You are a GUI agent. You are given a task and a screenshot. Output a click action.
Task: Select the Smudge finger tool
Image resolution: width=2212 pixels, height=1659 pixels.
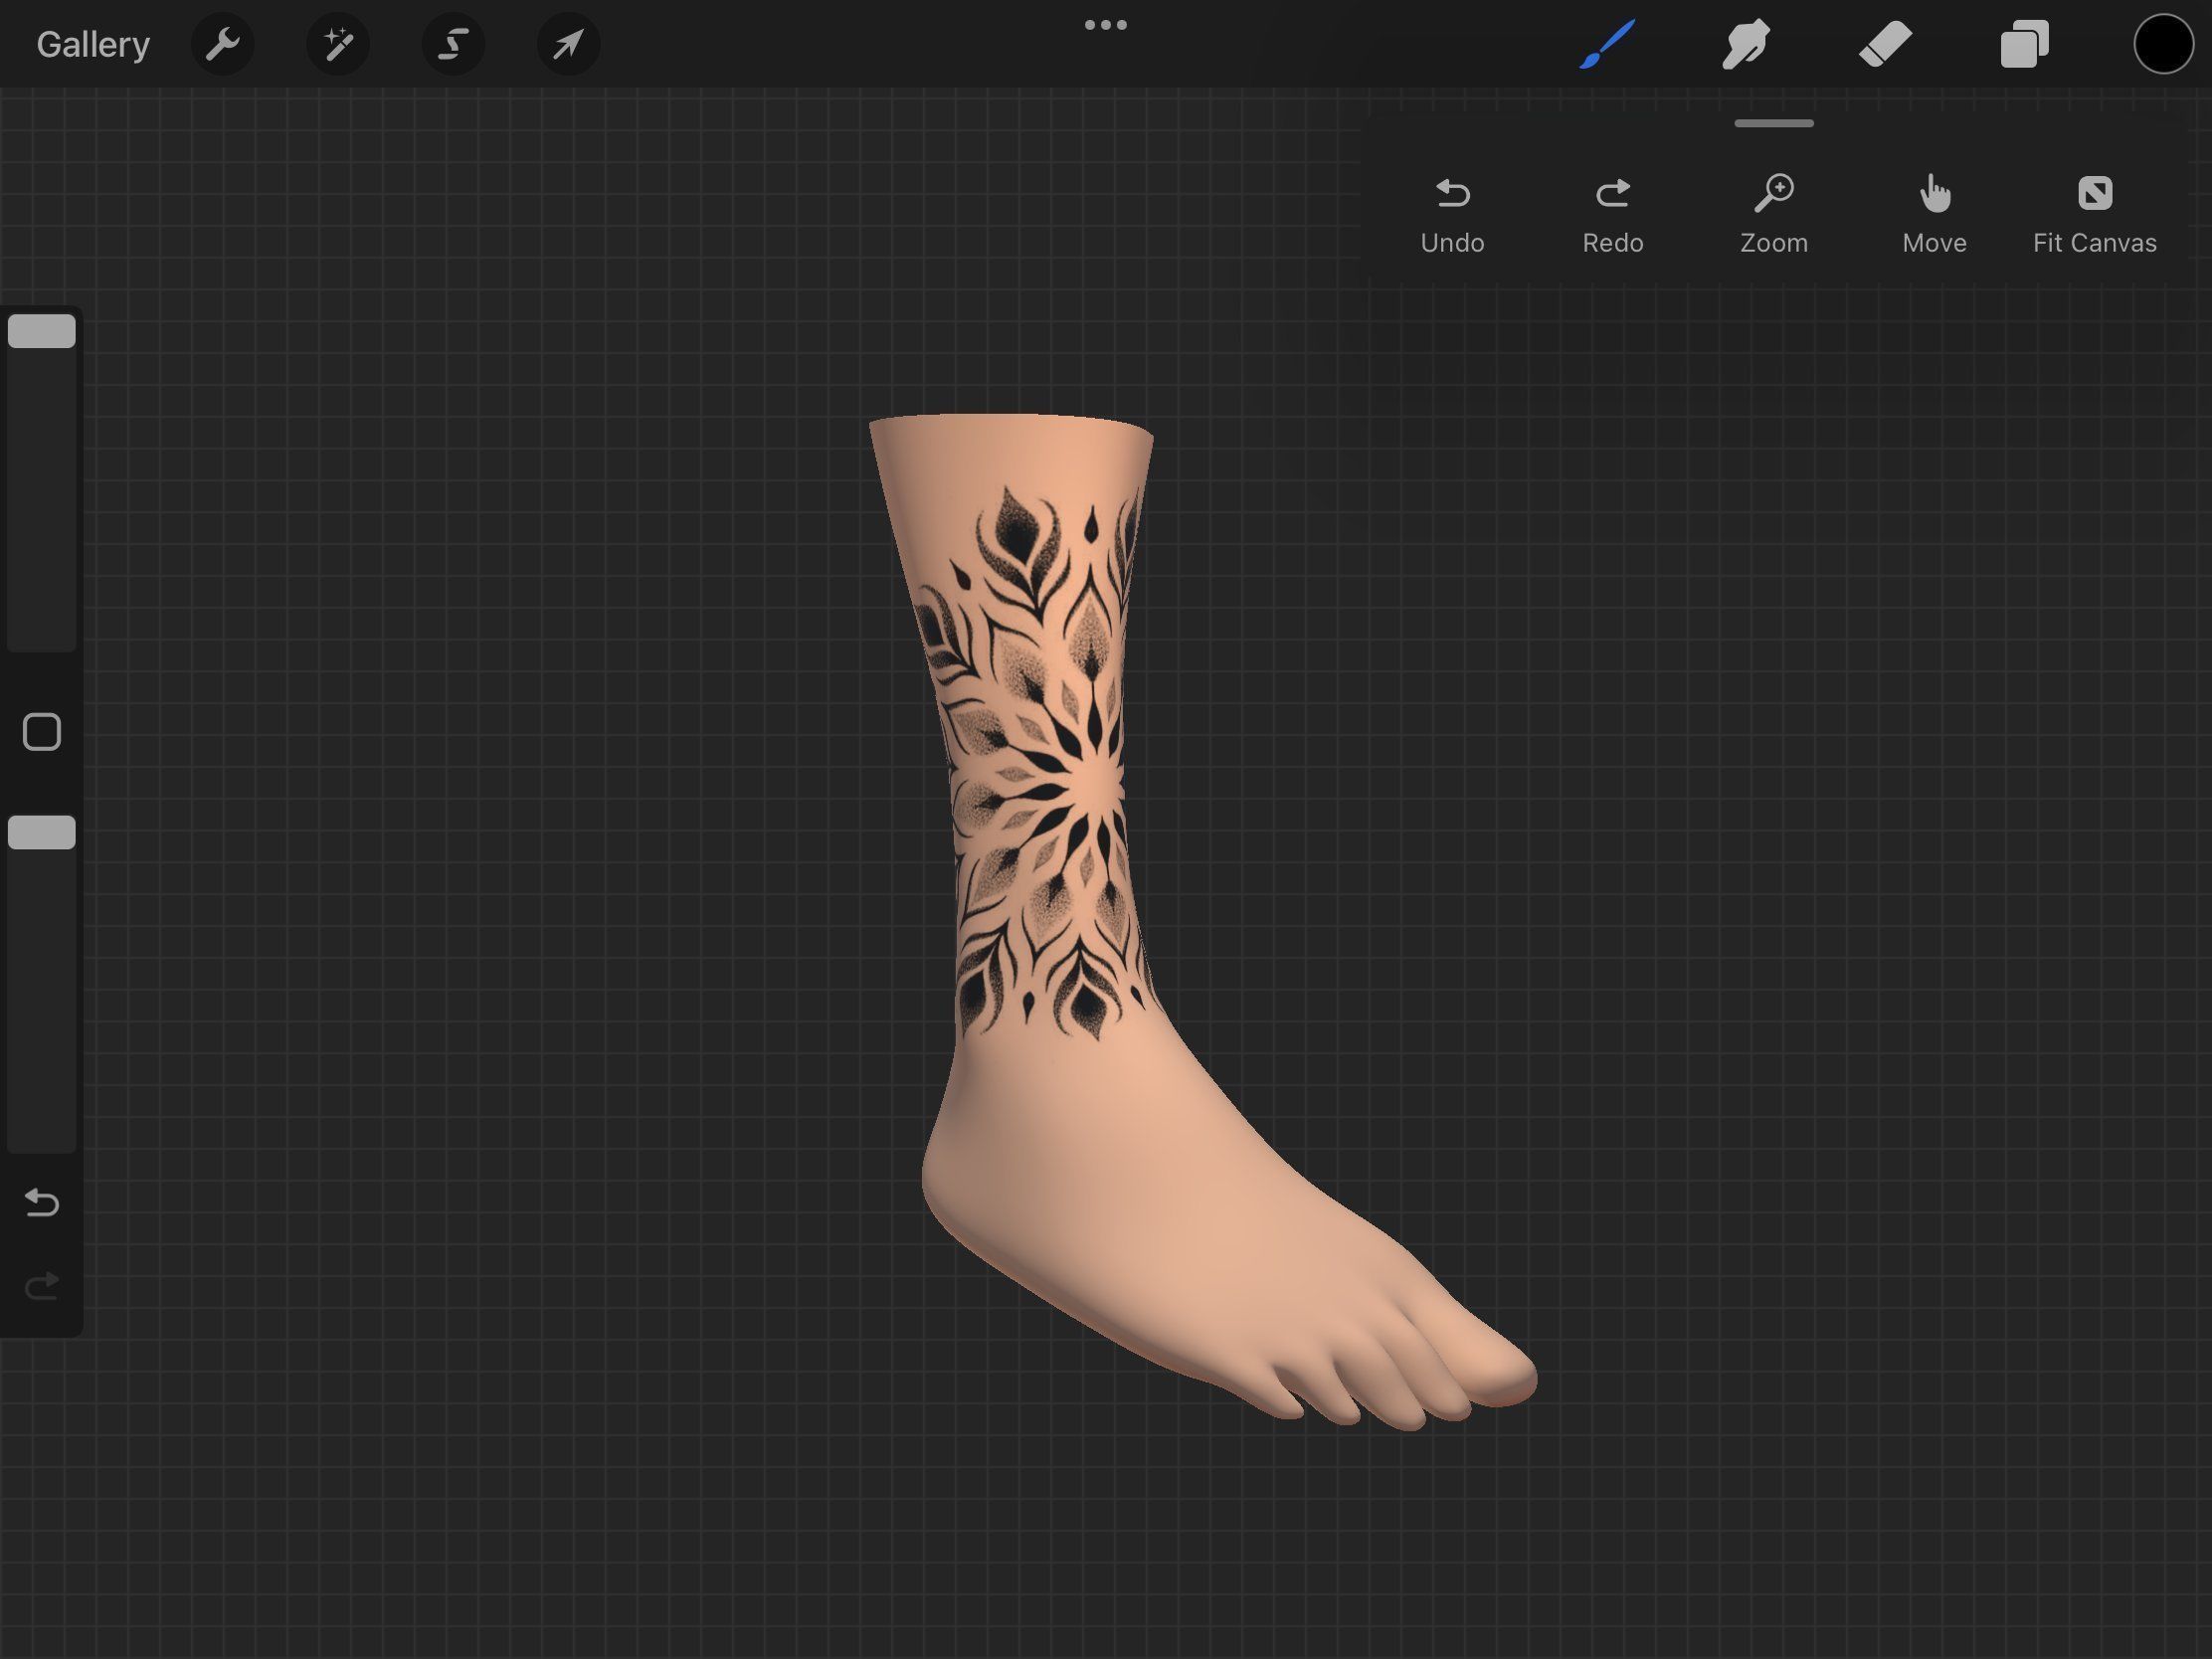point(1746,44)
